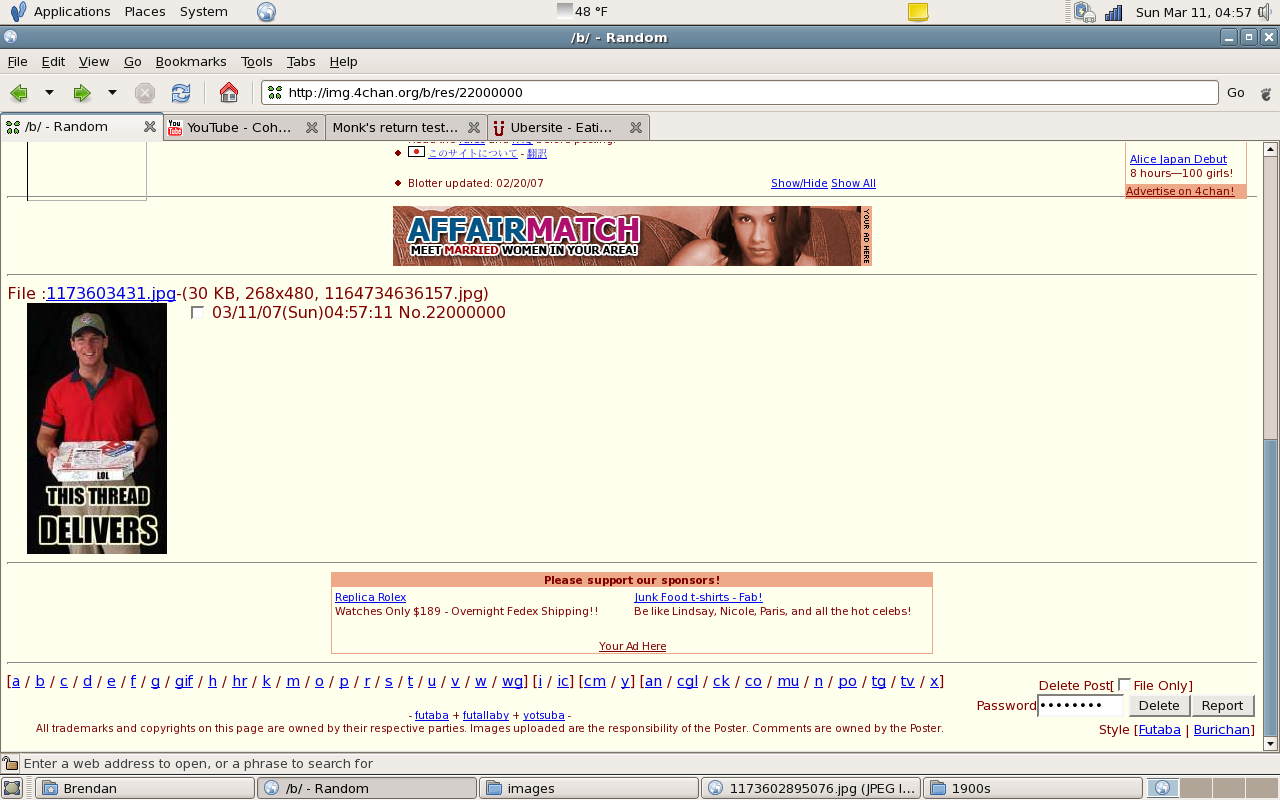Open the Alice Japan Debut ad link

click(x=1178, y=159)
